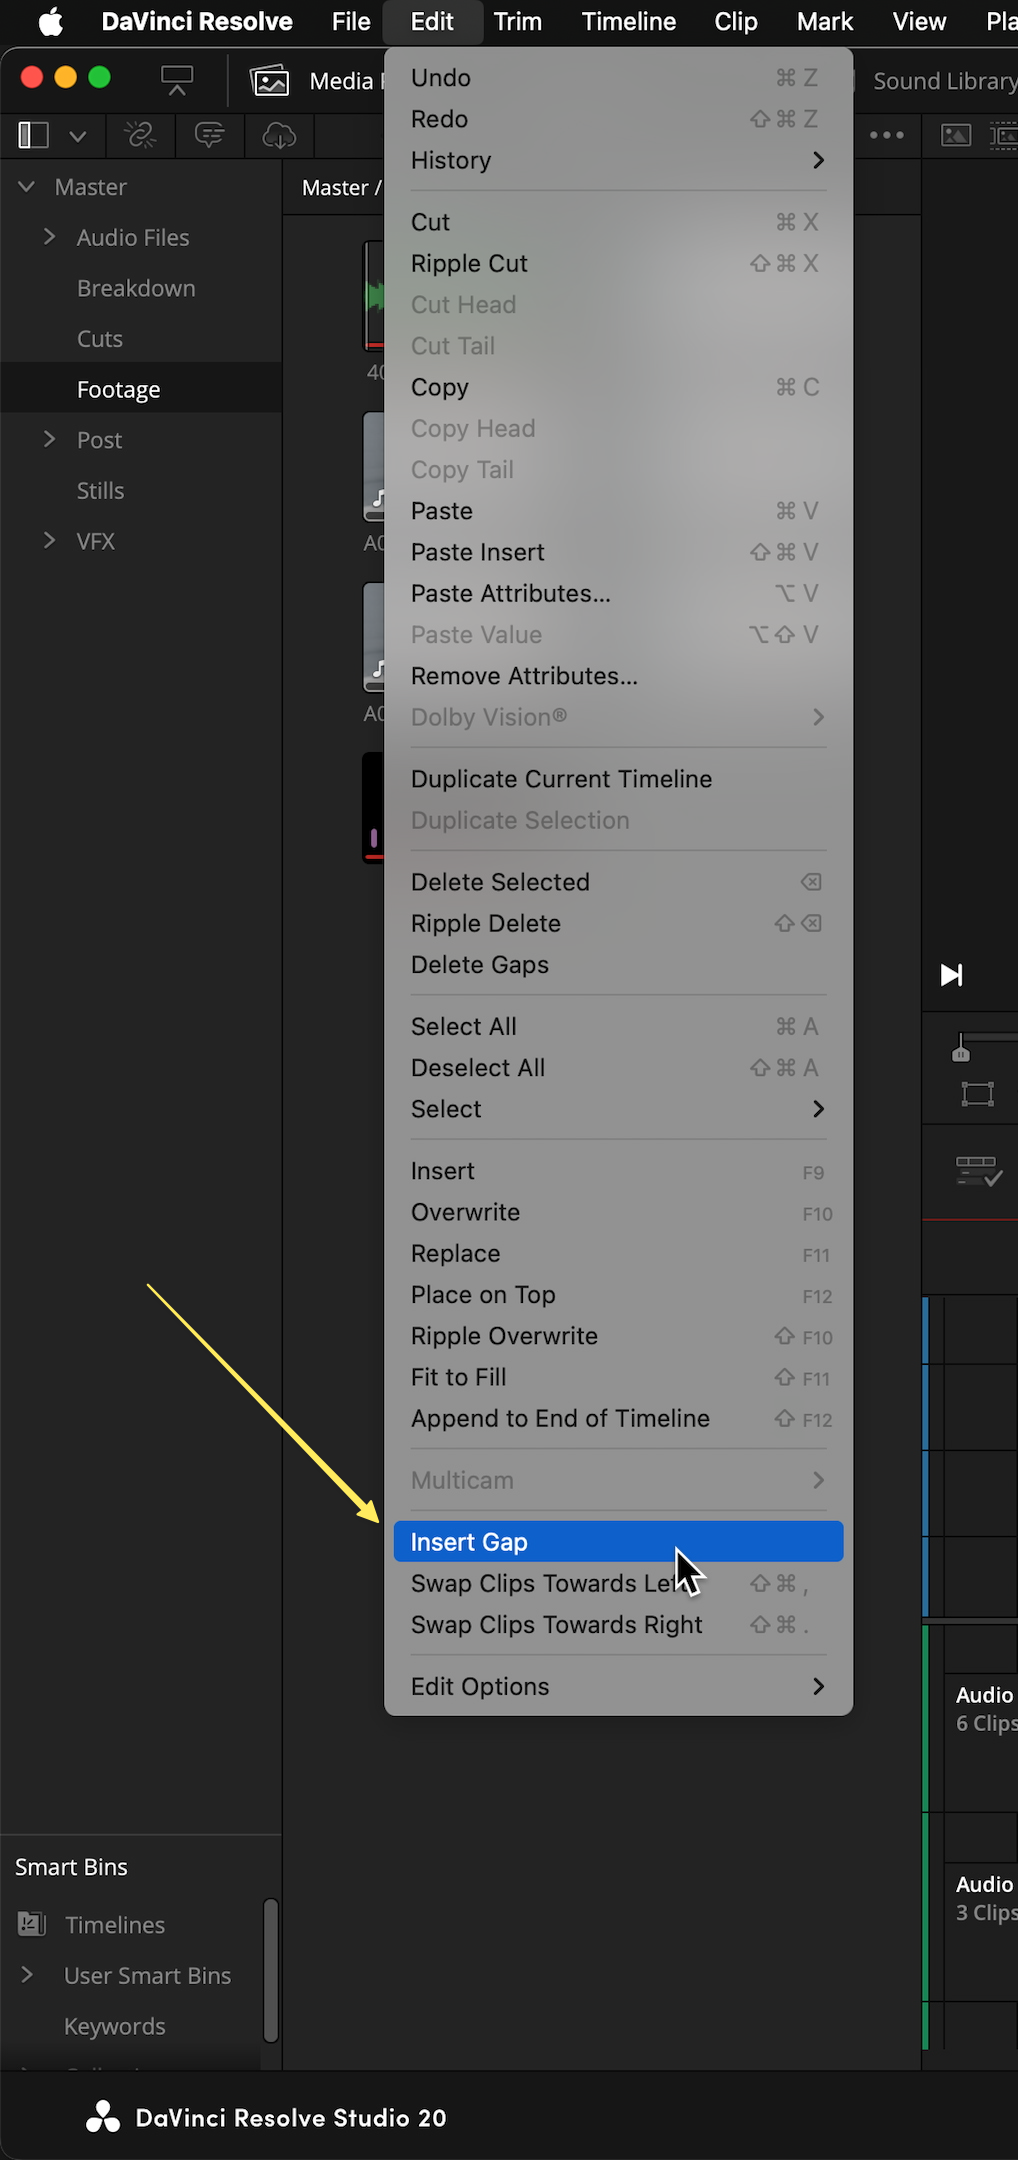Expand the Post bin
This screenshot has height=2160, width=1018.
(49, 439)
